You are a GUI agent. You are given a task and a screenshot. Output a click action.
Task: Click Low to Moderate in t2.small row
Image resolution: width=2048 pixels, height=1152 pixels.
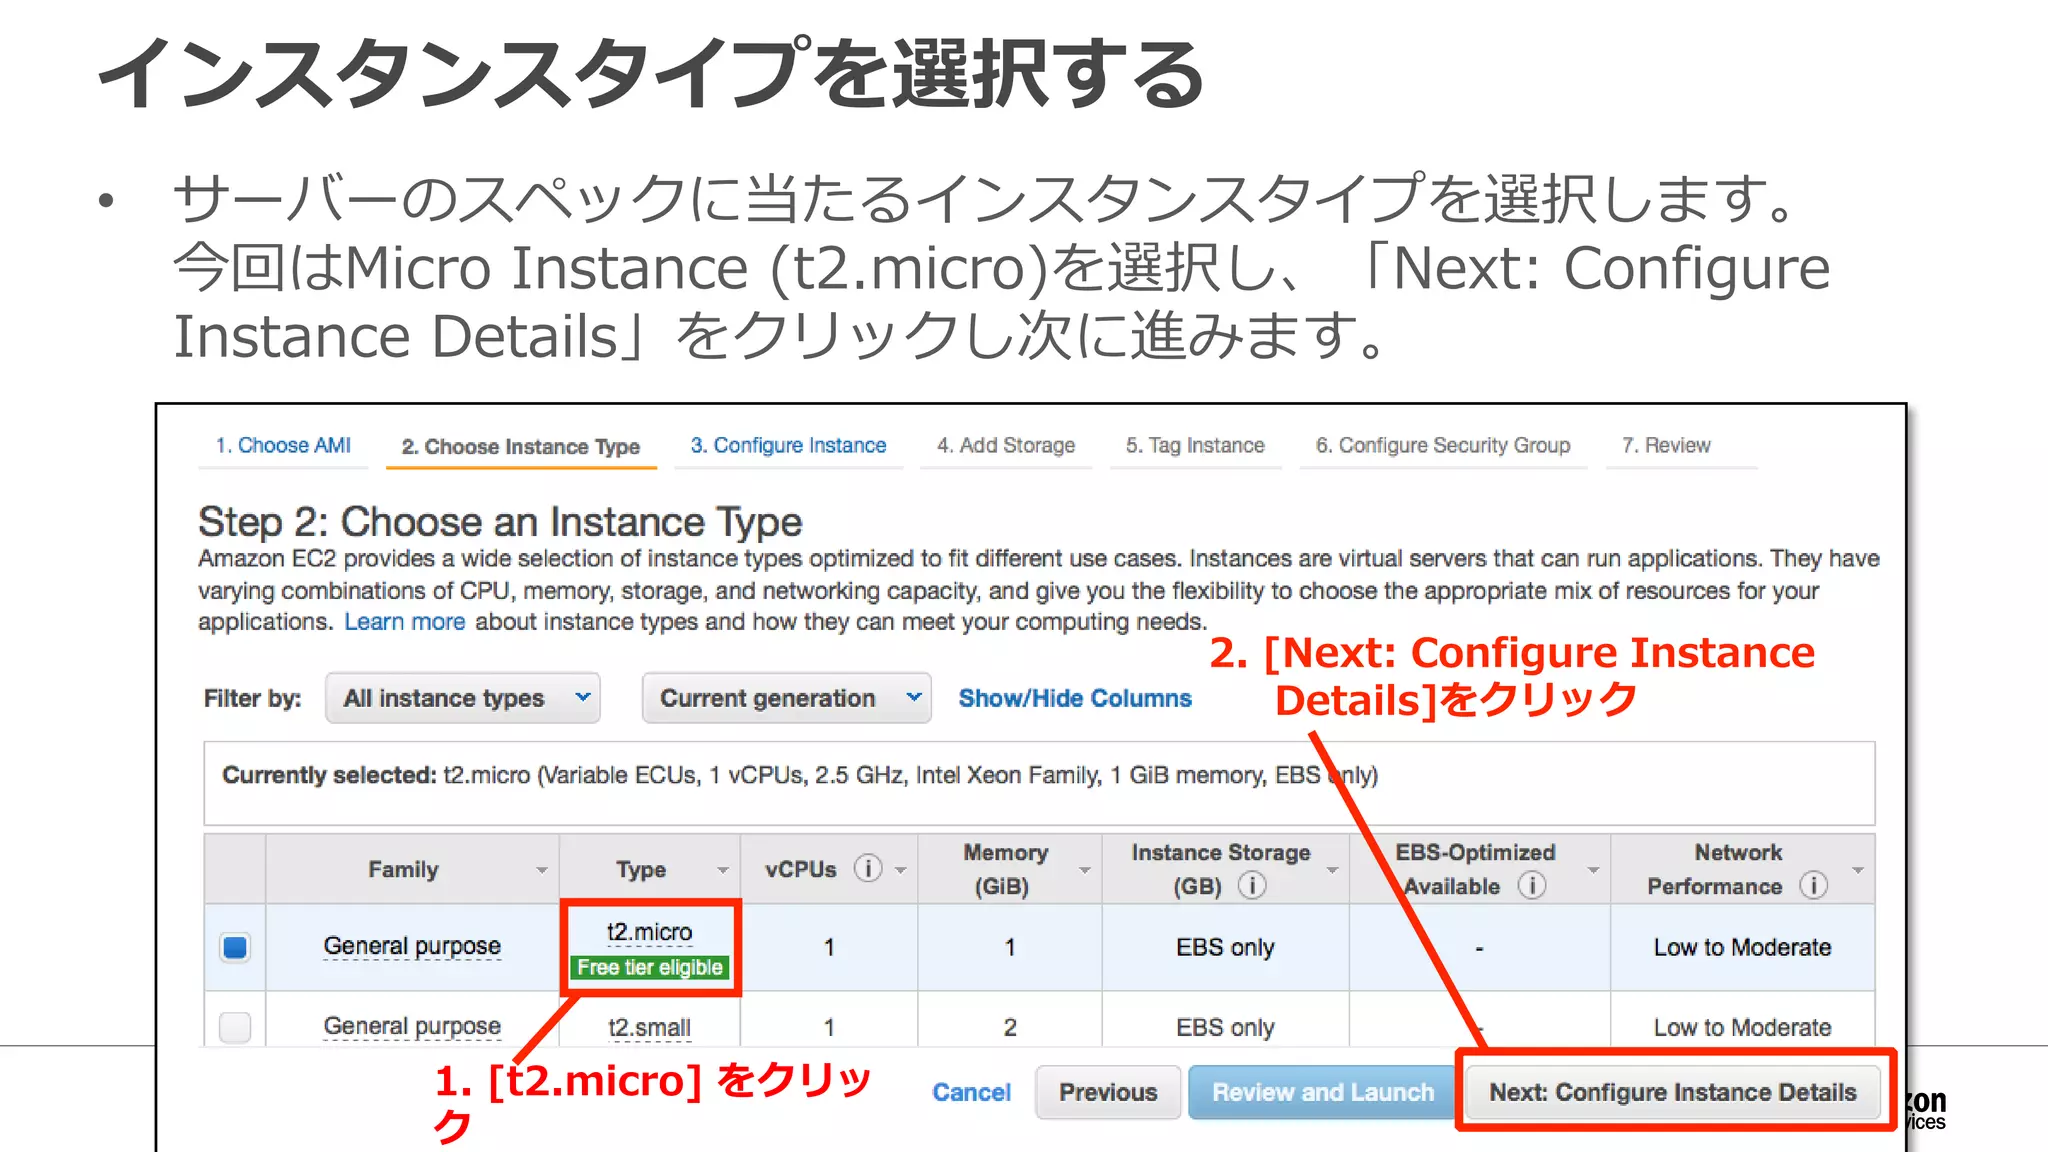(1742, 1027)
